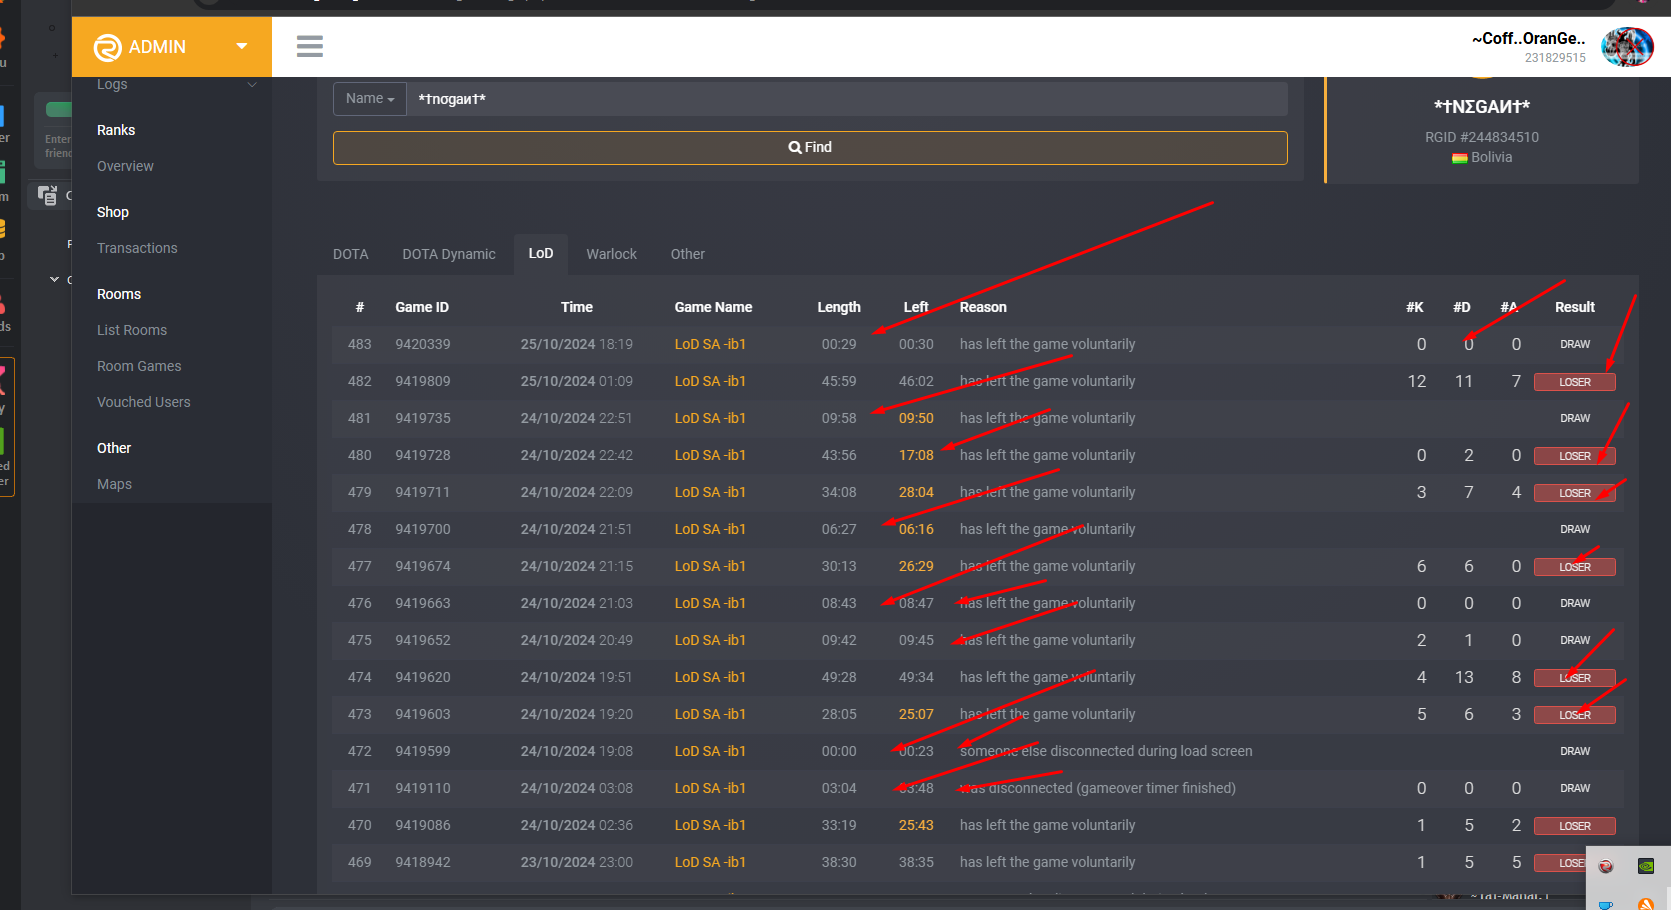The width and height of the screenshot is (1671, 910).
Task: Click LOSER badge for game 9419086
Action: [x=1575, y=826]
